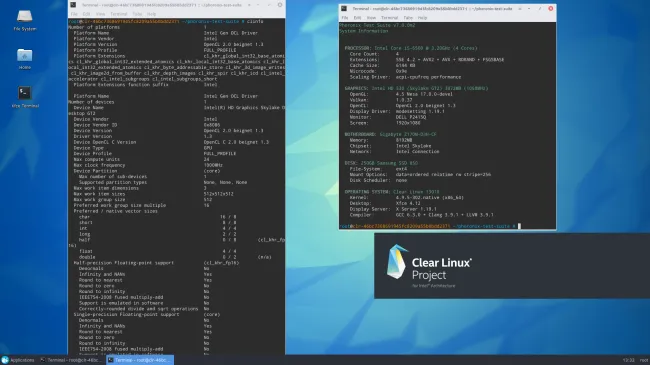Click 'Max compute units' line
The width and height of the screenshot is (650, 365).
[x=141, y=159]
